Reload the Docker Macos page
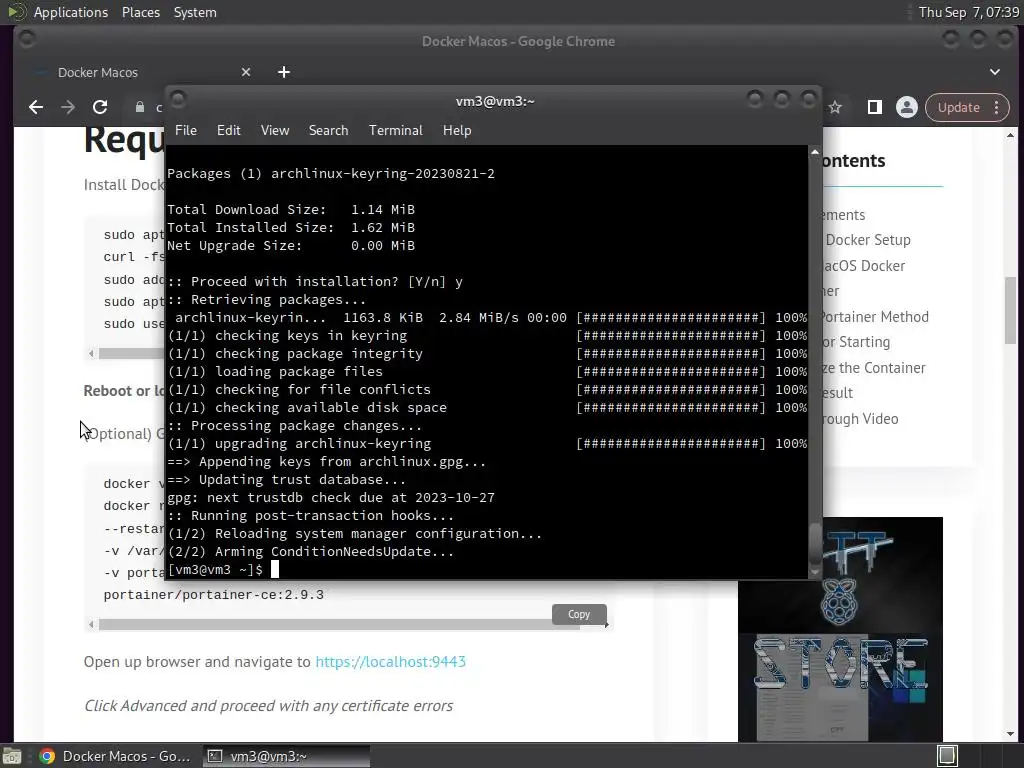Image resolution: width=1024 pixels, height=768 pixels. (100, 107)
